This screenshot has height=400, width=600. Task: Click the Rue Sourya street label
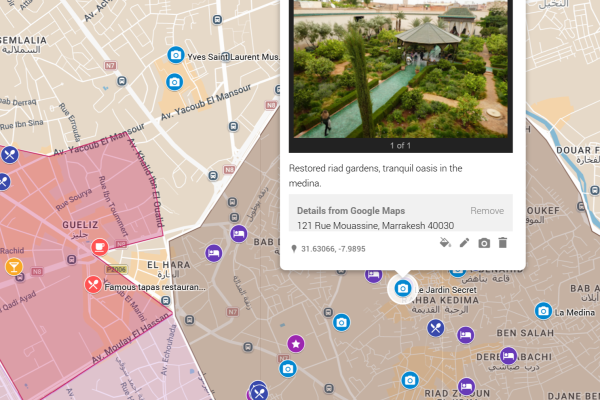74,199
